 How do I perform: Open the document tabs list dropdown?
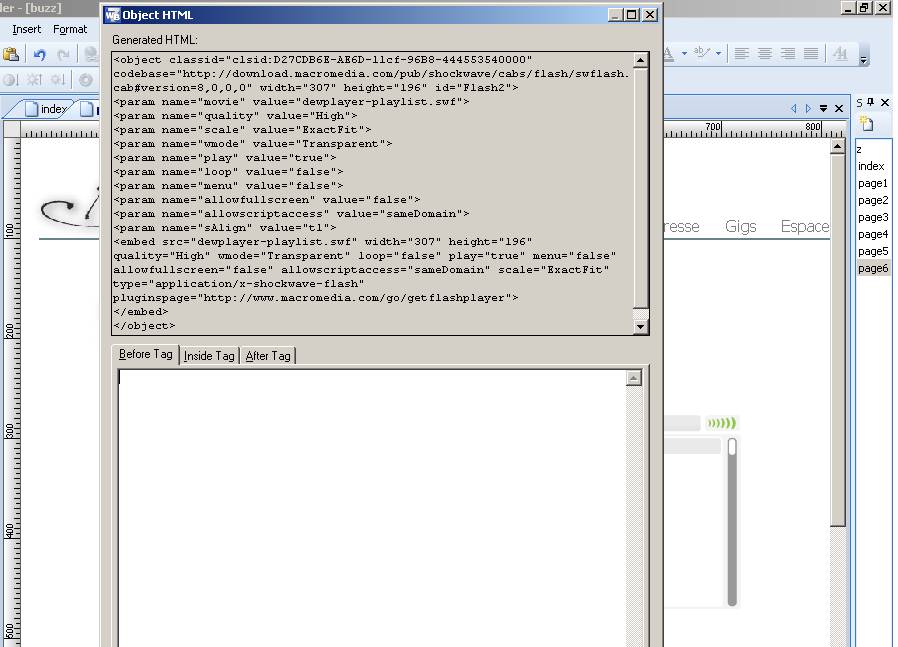coord(824,108)
